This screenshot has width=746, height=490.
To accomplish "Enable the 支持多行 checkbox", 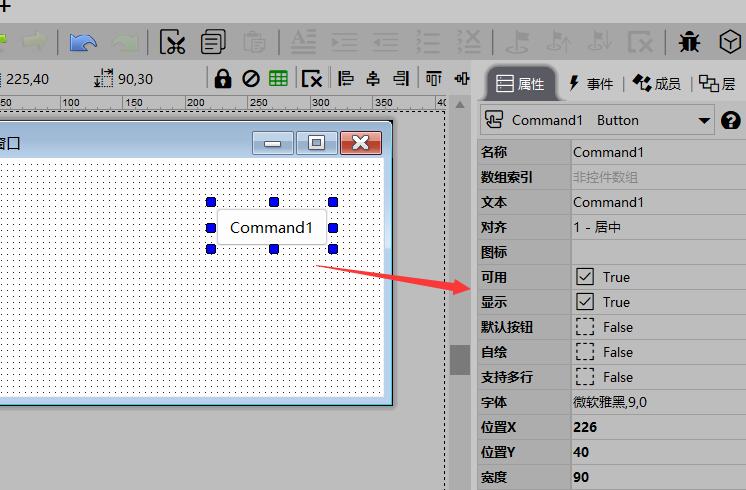I will [x=585, y=377].
